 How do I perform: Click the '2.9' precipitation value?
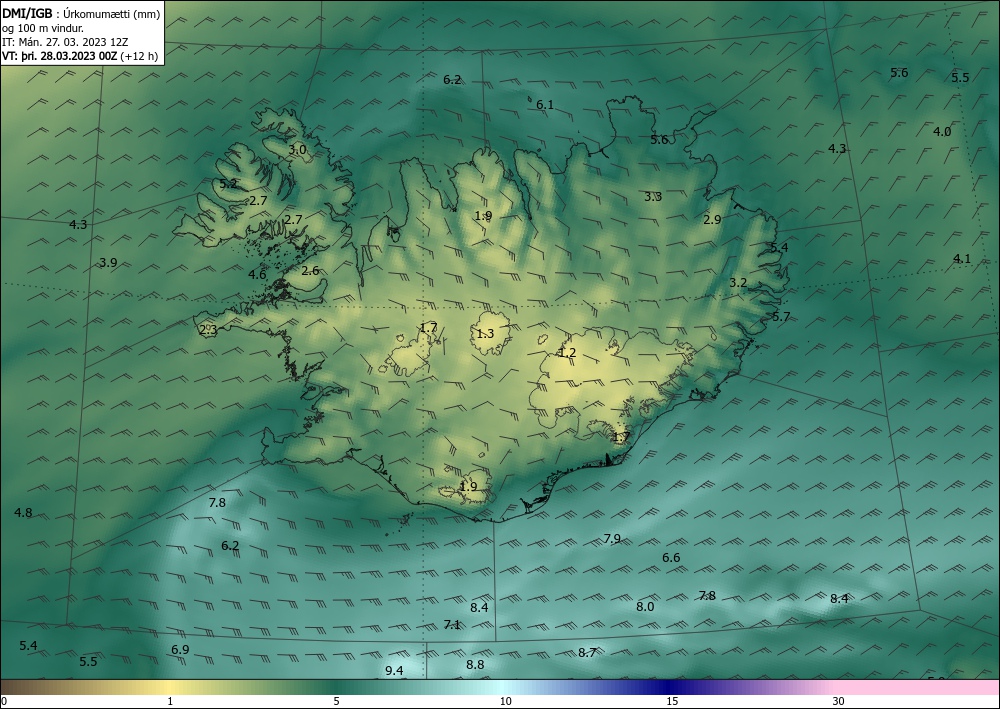712,219
